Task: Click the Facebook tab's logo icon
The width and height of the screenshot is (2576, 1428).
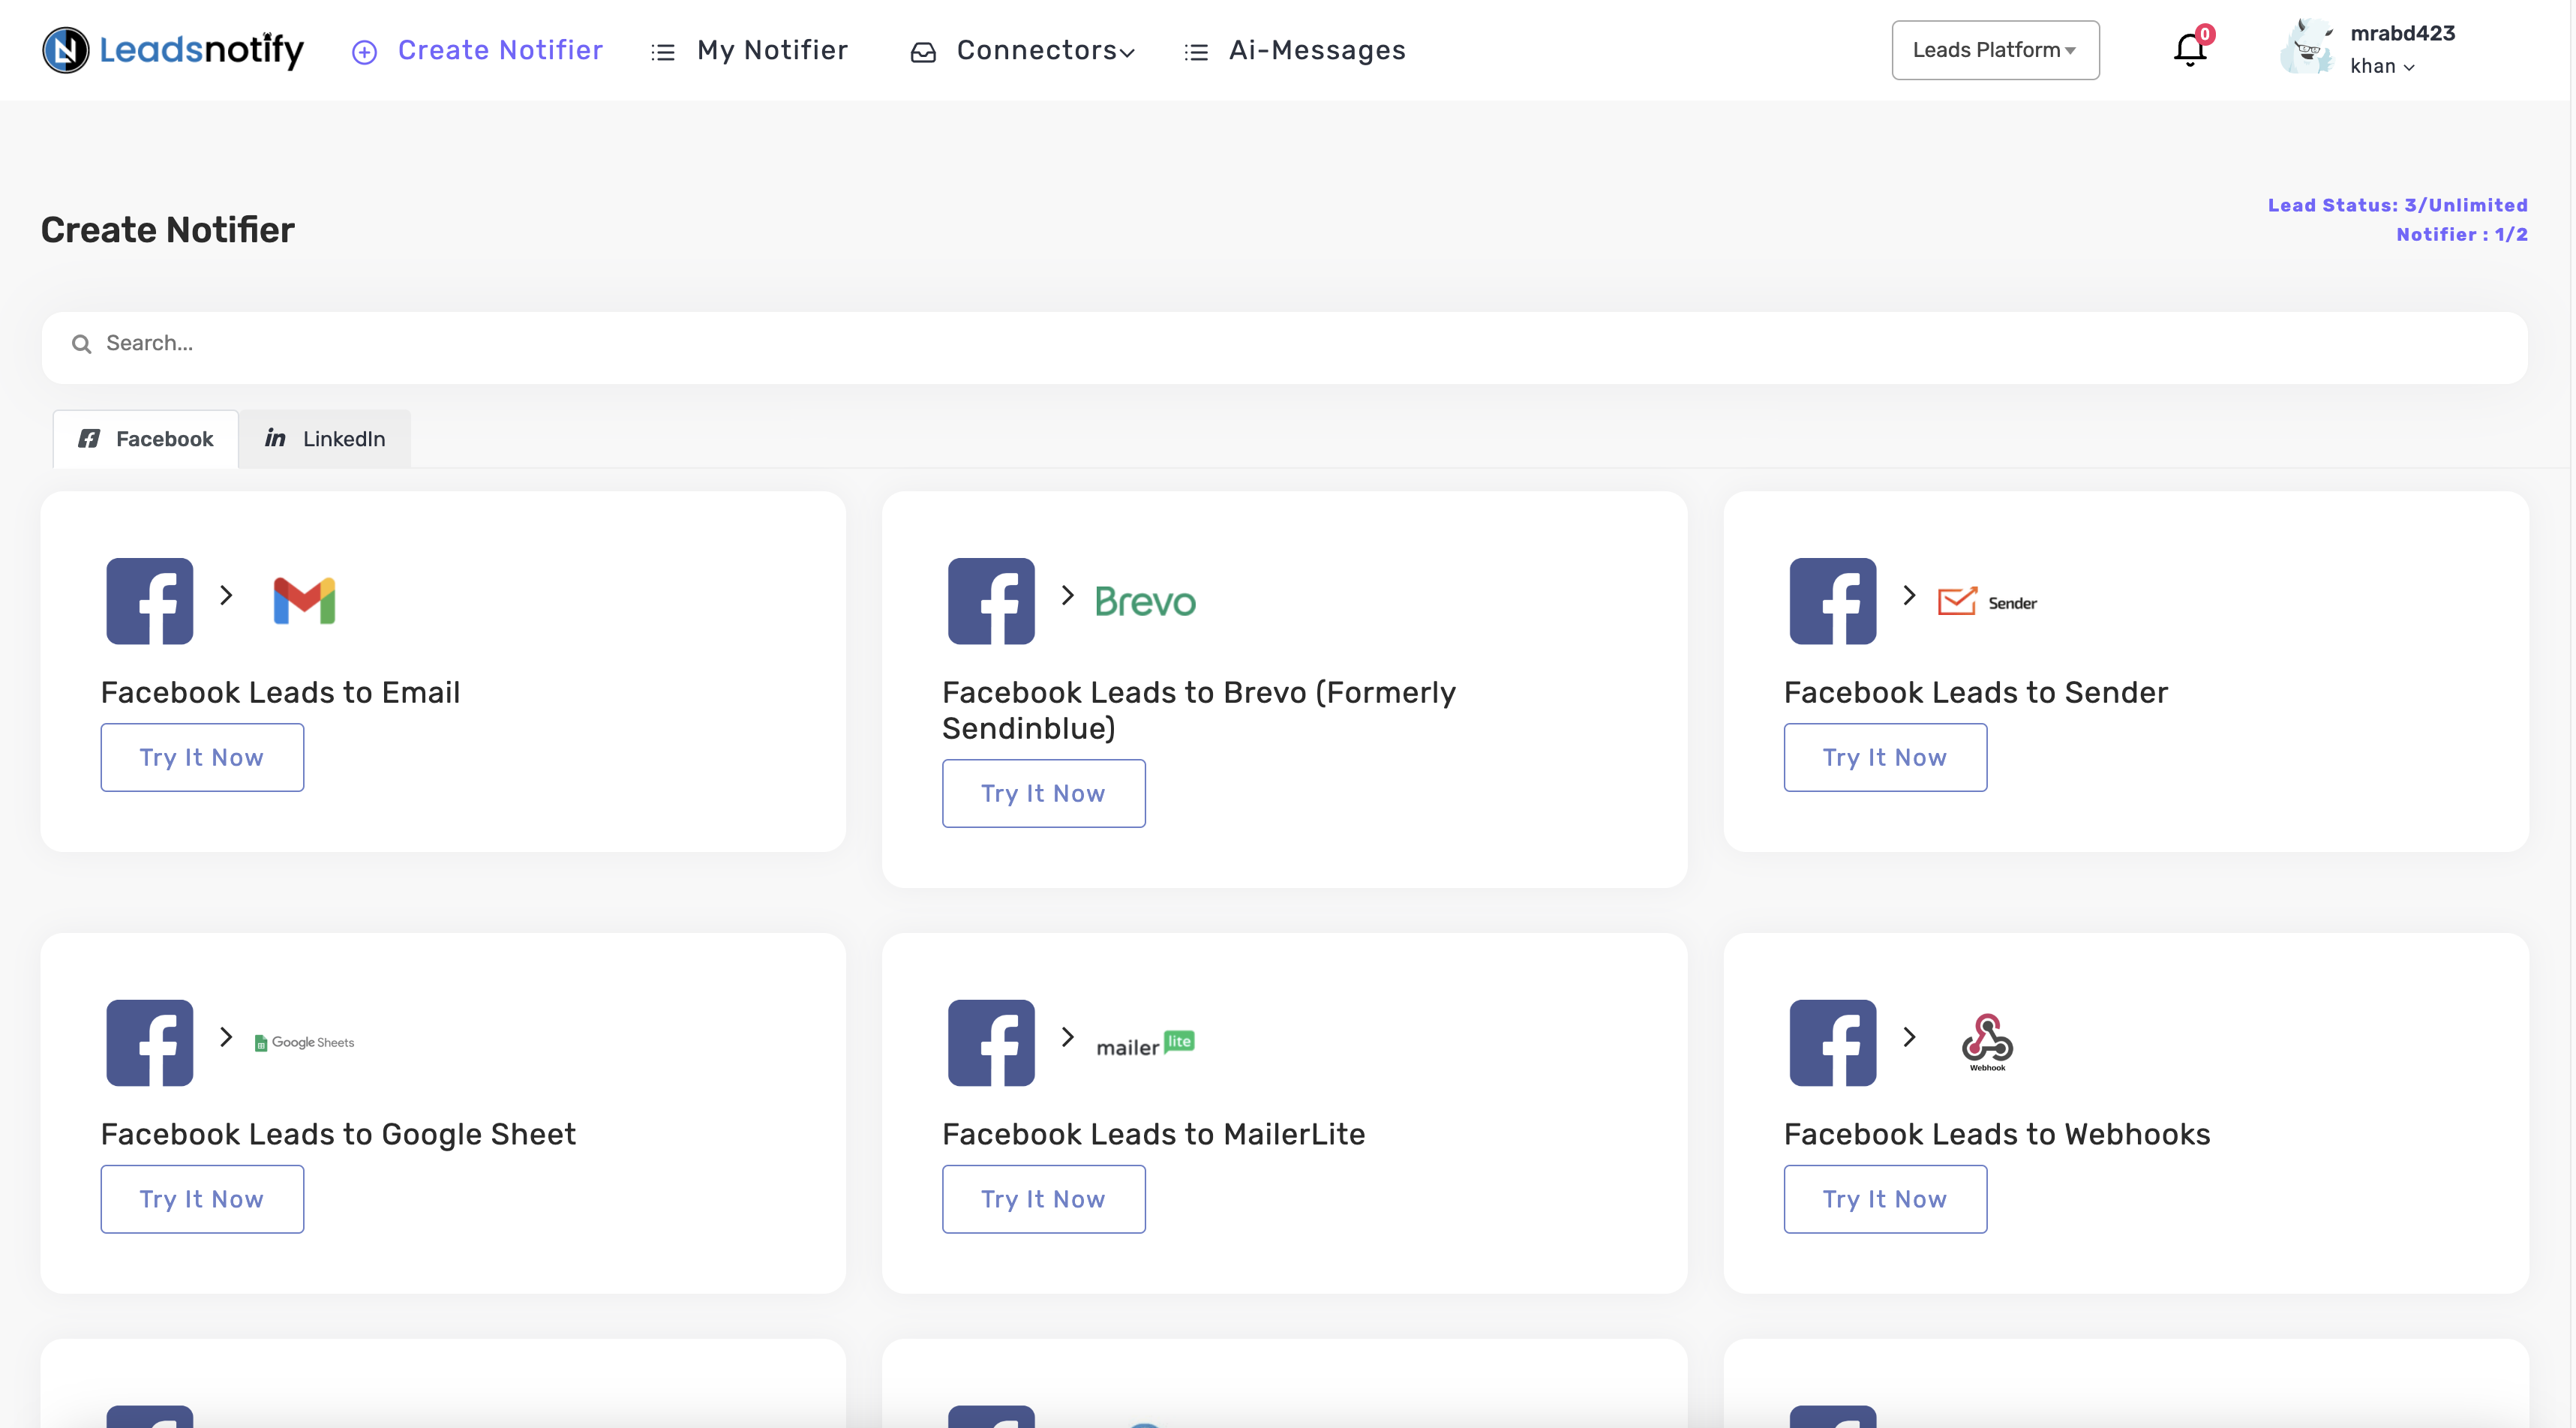Action: point(89,438)
